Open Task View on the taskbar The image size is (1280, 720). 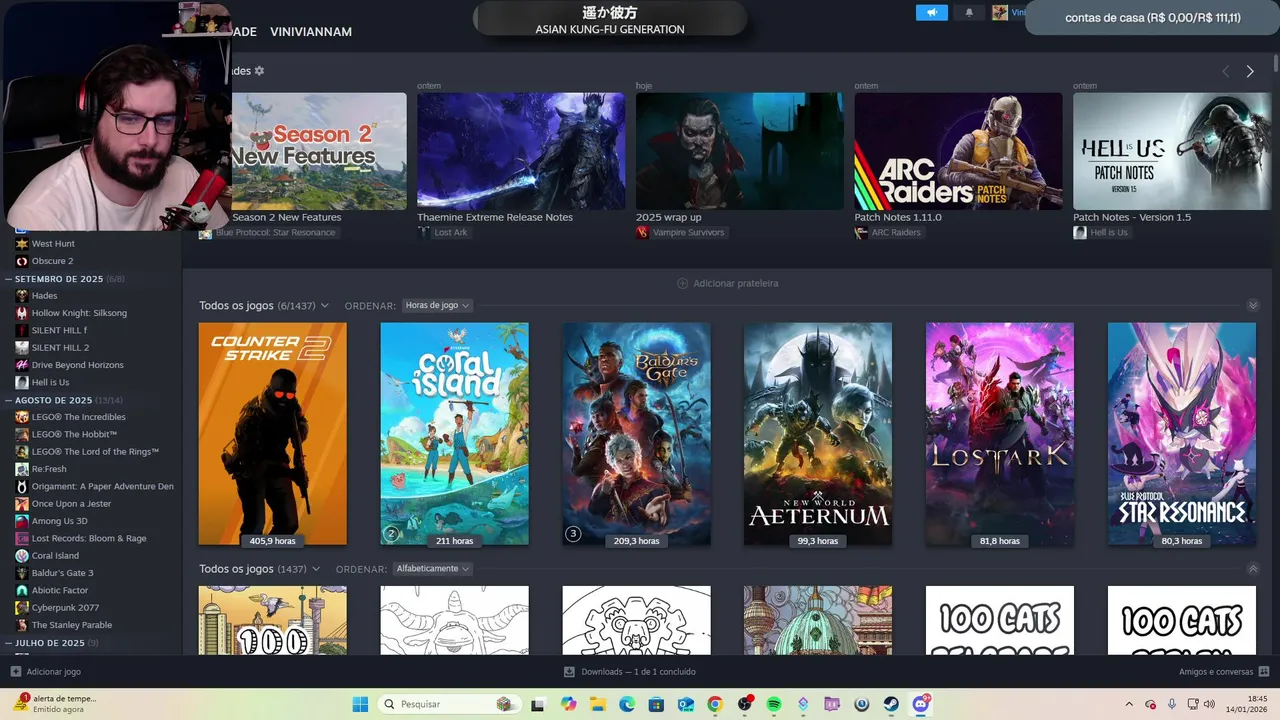tap(538, 704)
